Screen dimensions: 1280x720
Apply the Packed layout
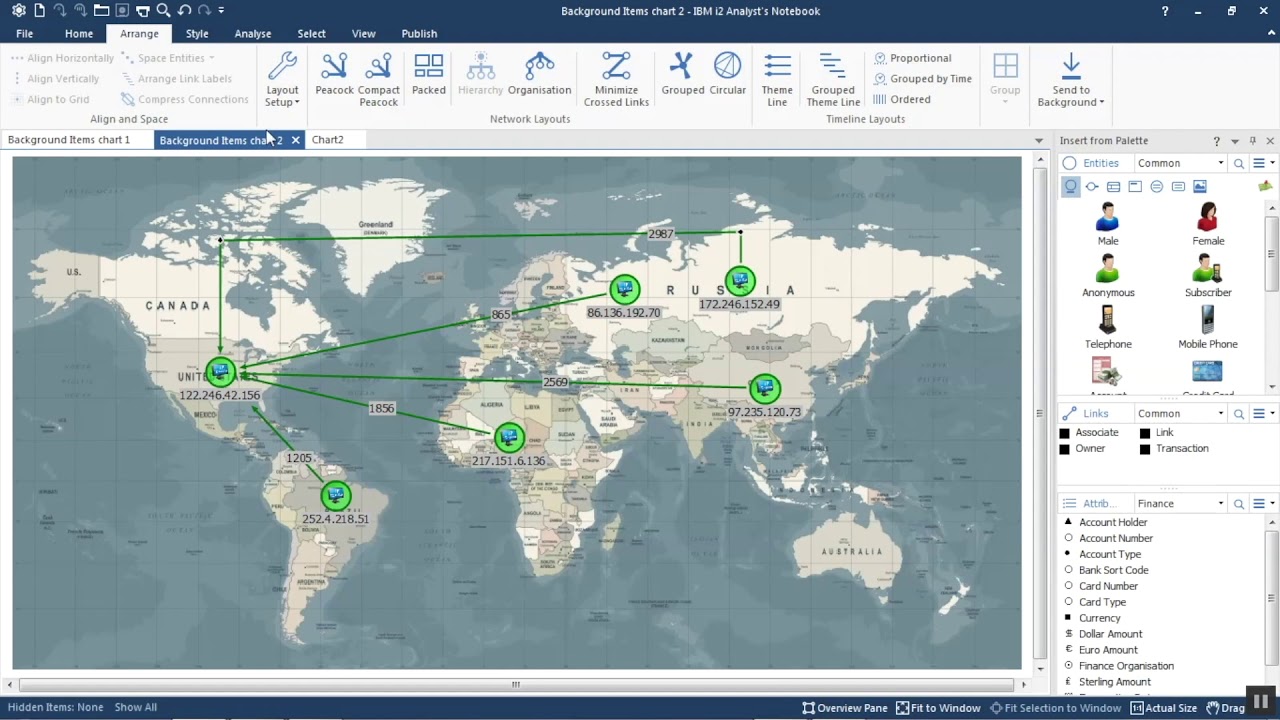pos(428,76)
